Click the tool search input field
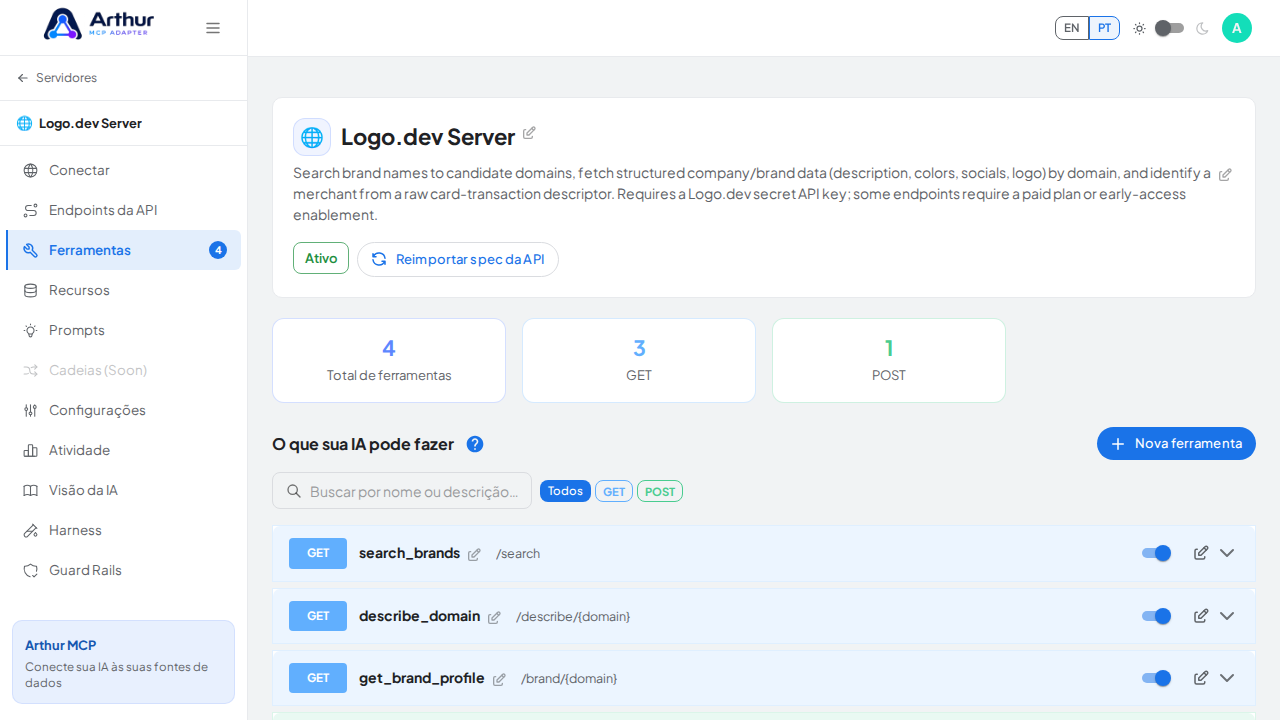 pyautogui.click(x=402, y=491)
